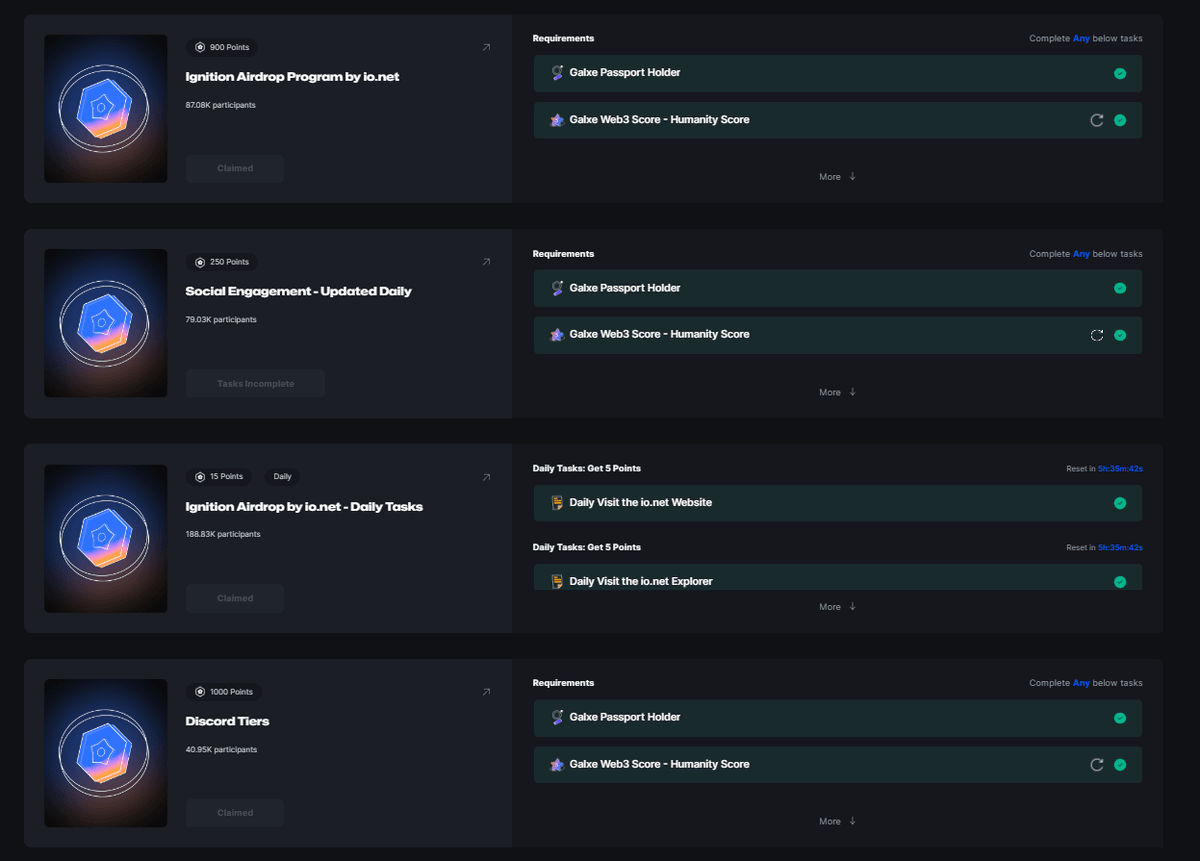
Task: Select Ignition Airdrop Program NFT thumbnail
Action: click(106, 108)
